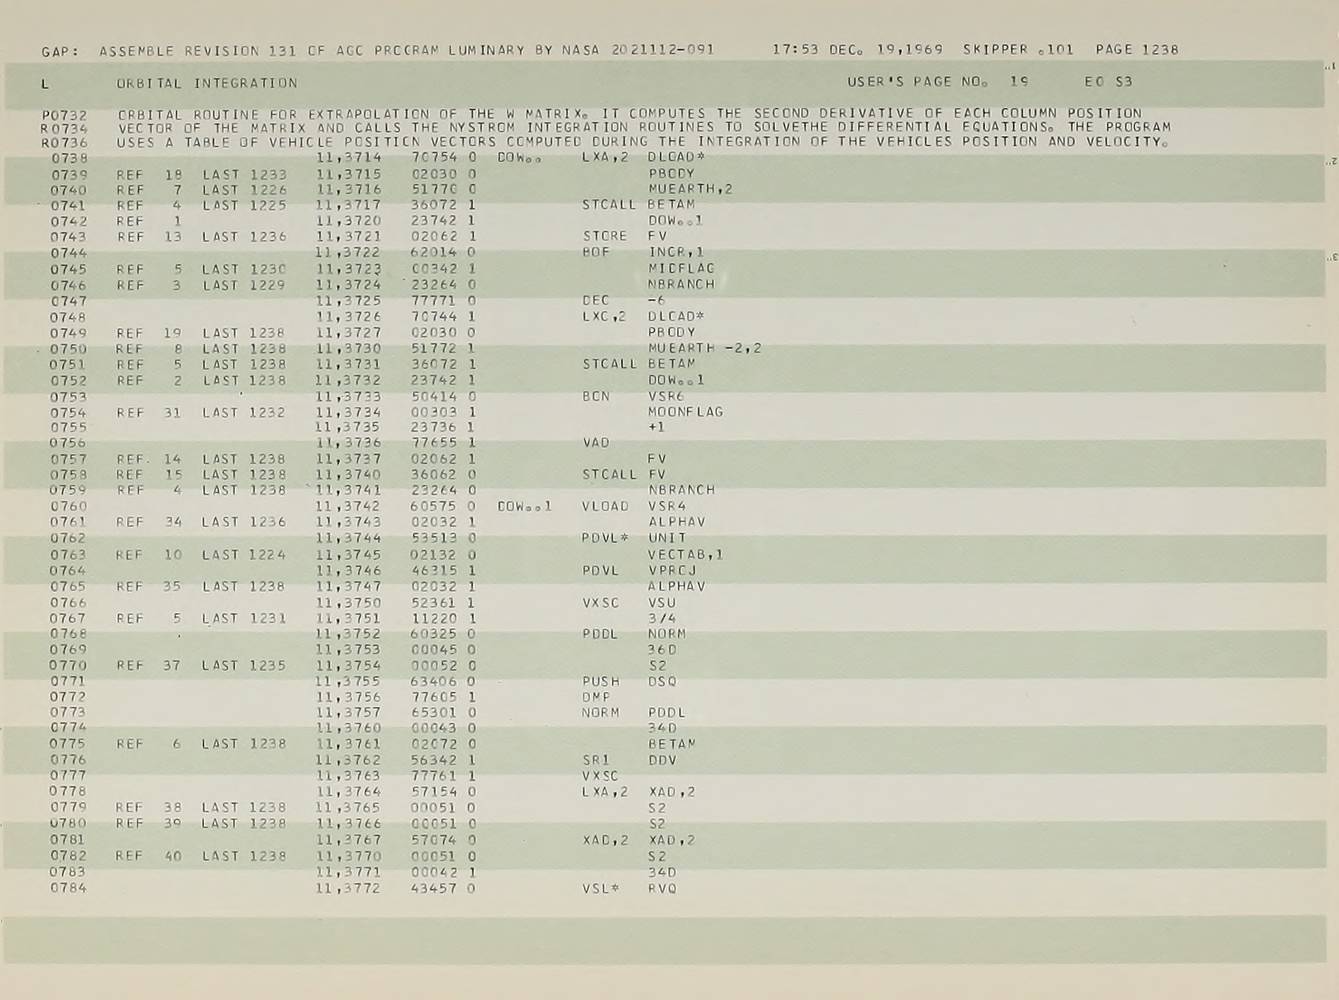
Task: Select line number '0738'
Action: (69, 158)
